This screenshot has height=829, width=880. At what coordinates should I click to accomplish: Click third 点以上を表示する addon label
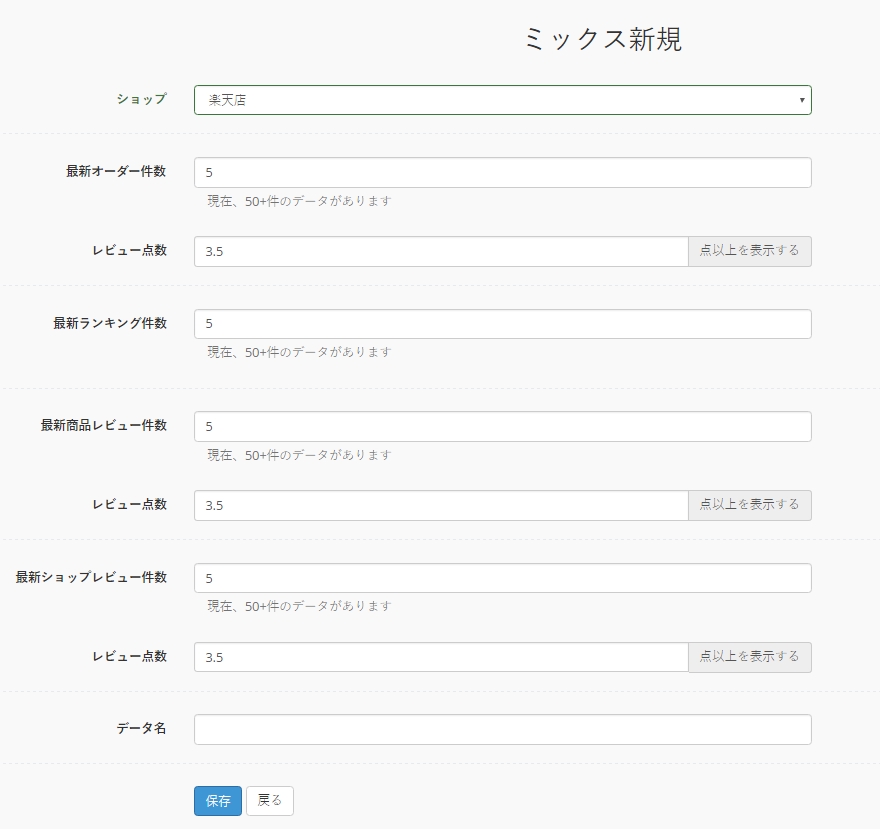pyautogui.click(x=749, y=657)
